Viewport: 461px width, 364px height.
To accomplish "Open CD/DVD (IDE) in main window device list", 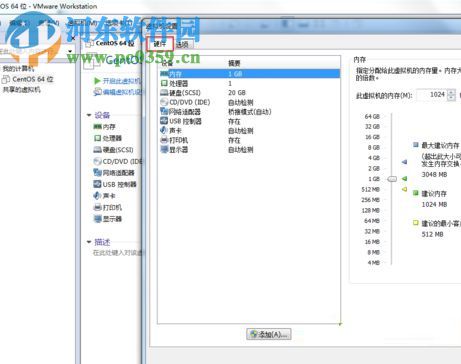I will [118, 161].
